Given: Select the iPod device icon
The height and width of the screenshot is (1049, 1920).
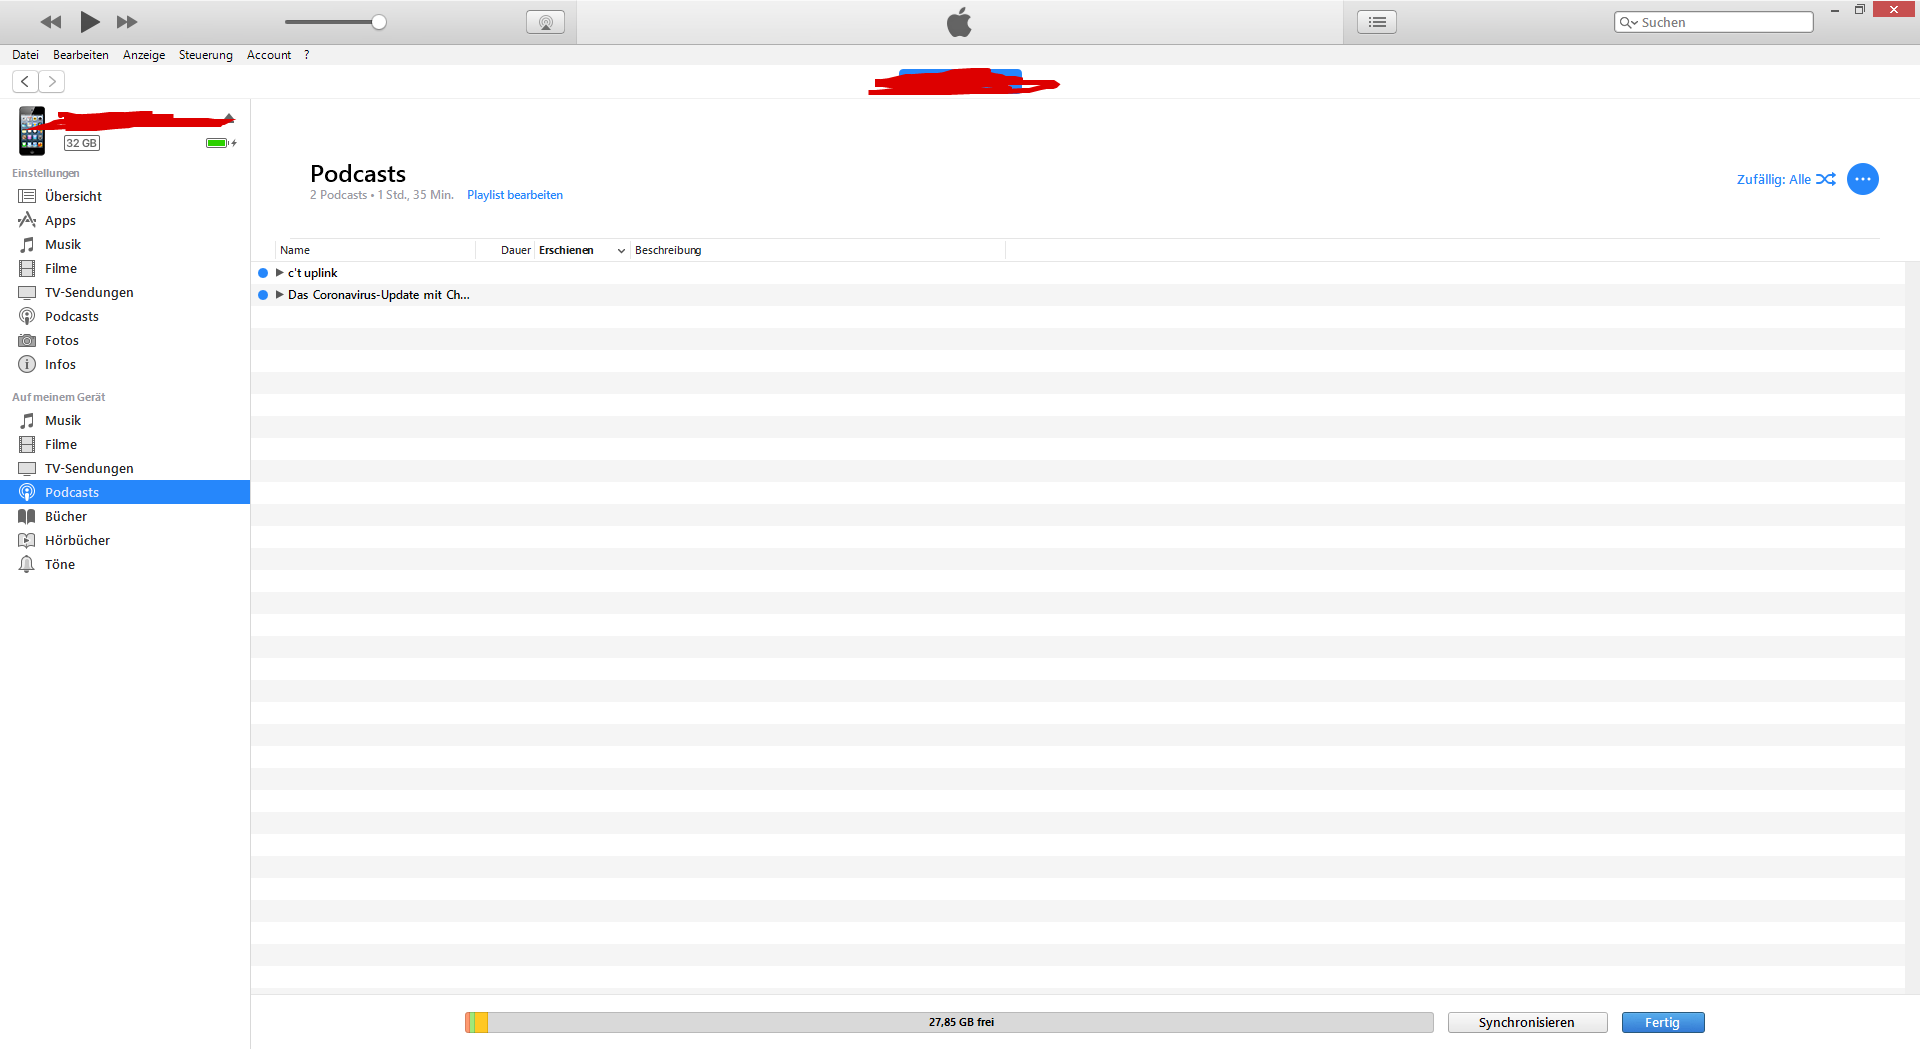Looking at the screenshot, I should click(x=32, y=131).
